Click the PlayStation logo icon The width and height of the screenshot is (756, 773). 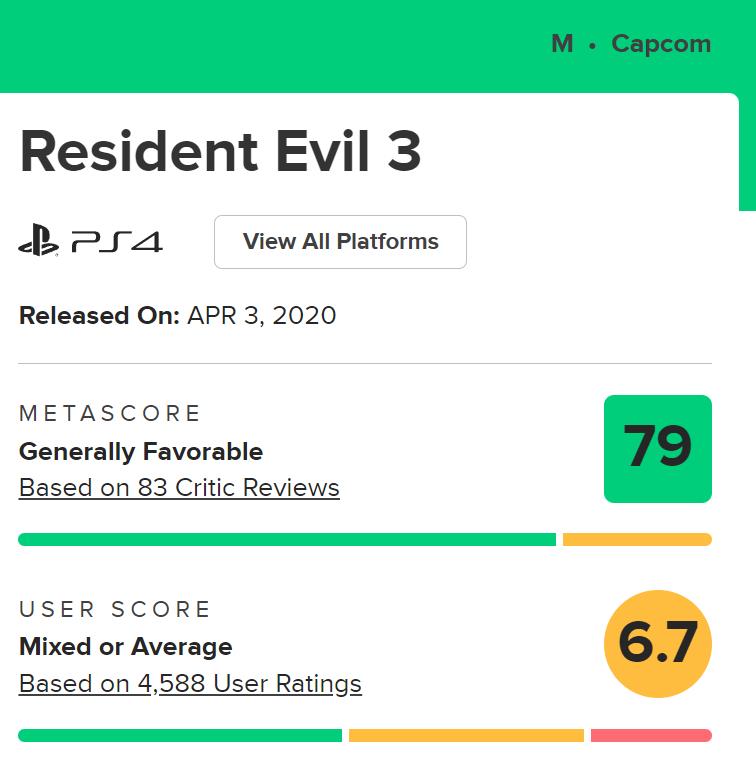click(x=38, y=242)
